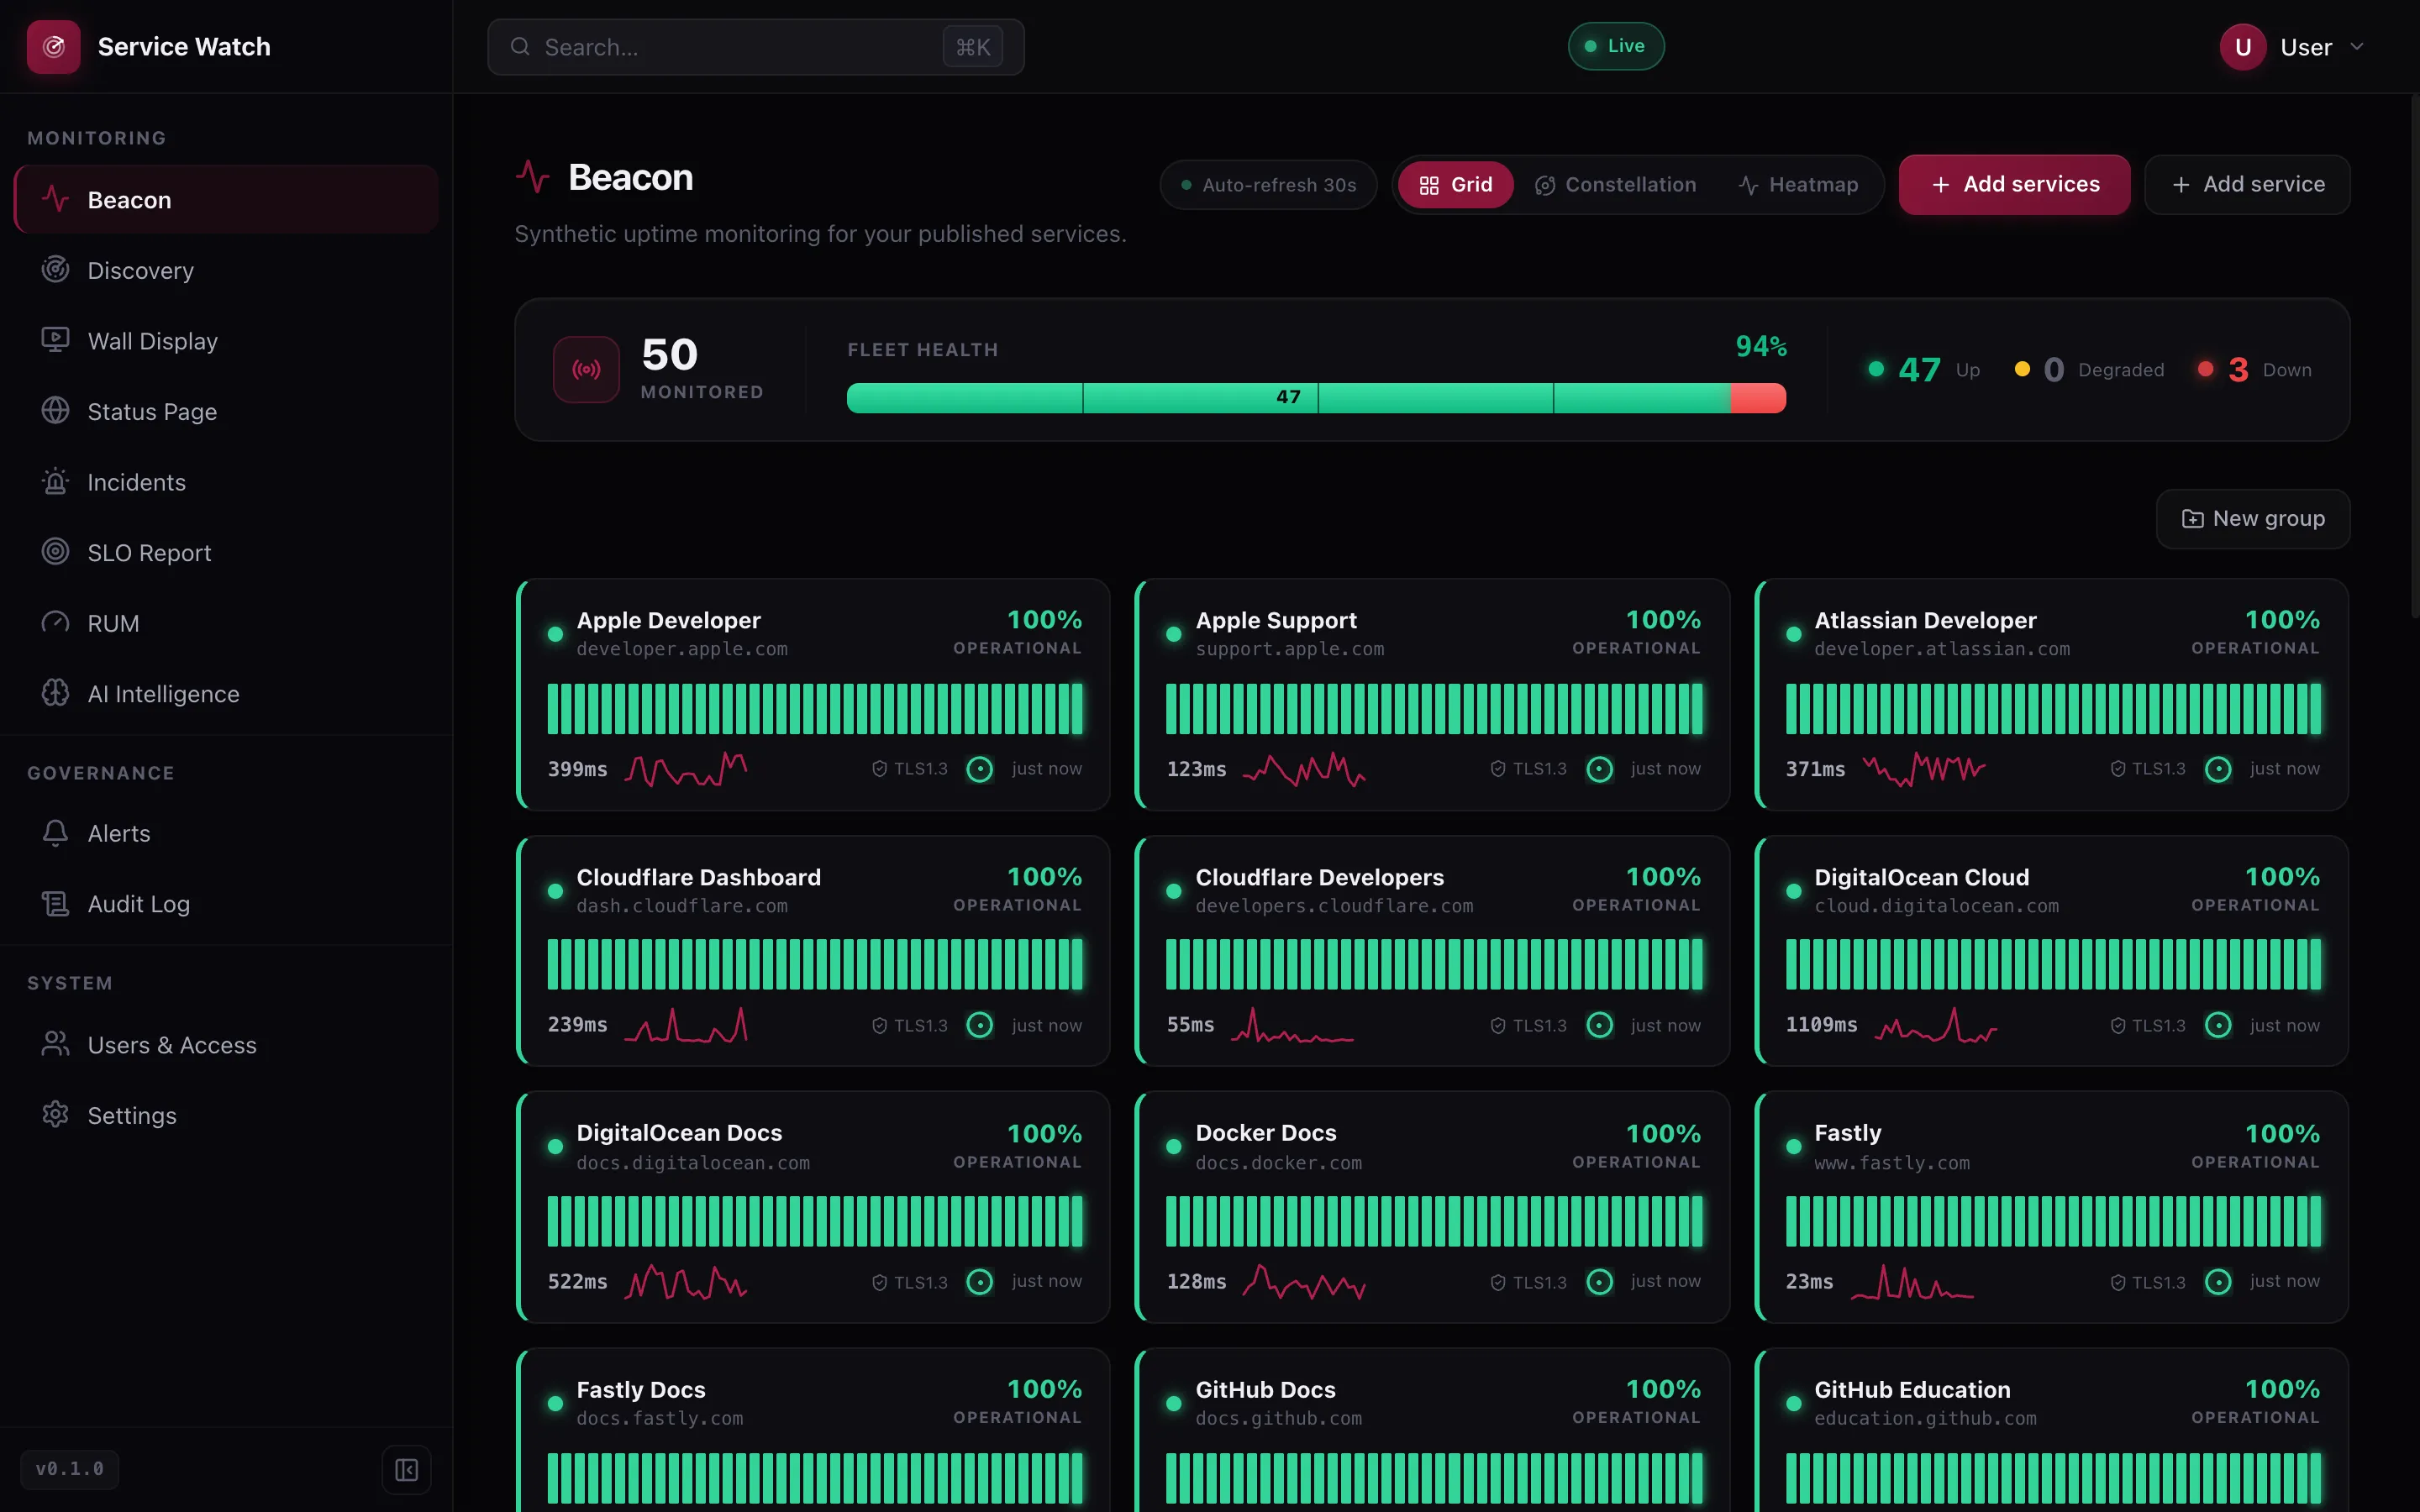The image size is (2420, 1512).
Task: Click the 47 Up counter
Action: point(1924,370)
